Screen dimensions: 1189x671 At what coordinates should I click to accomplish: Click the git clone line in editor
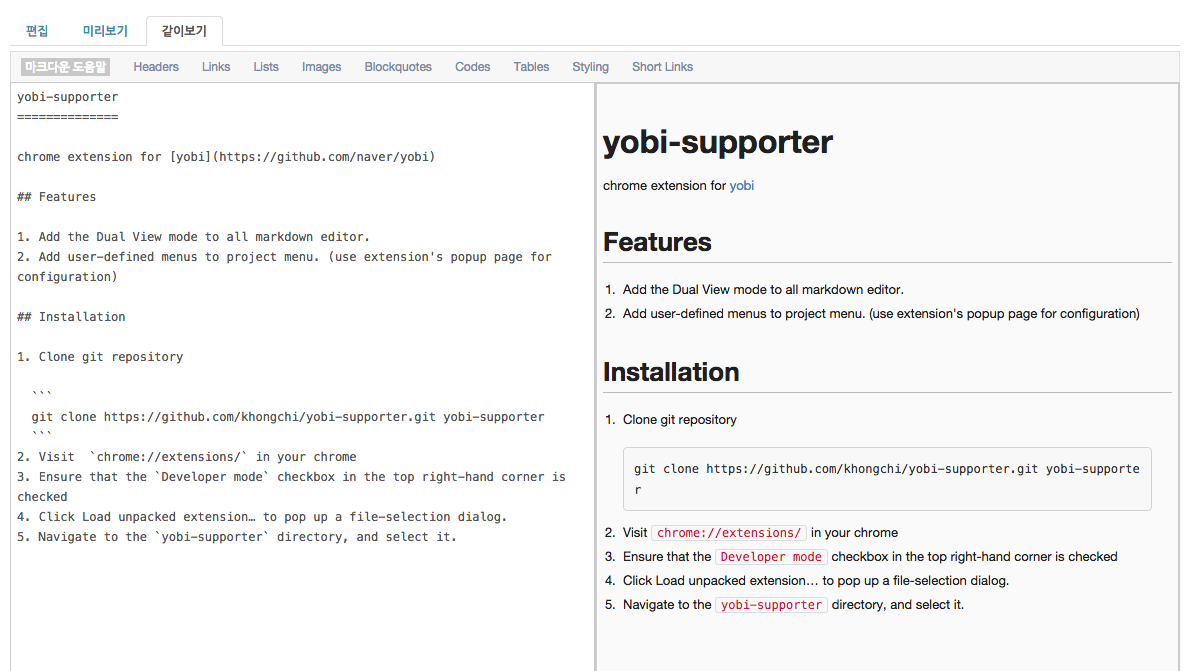(x=288, y=417)
